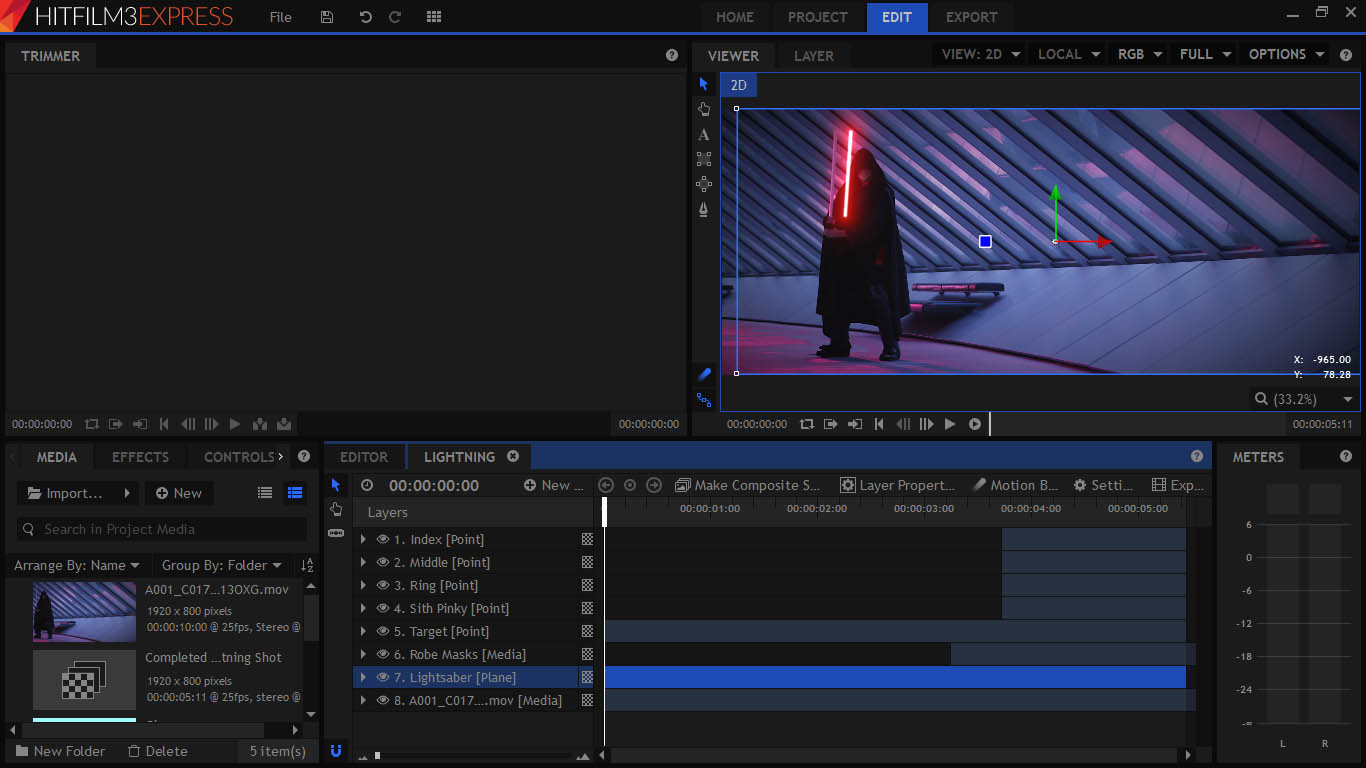
Task: Expand the Robe Masks layer properties
Action: pos(363,654)
